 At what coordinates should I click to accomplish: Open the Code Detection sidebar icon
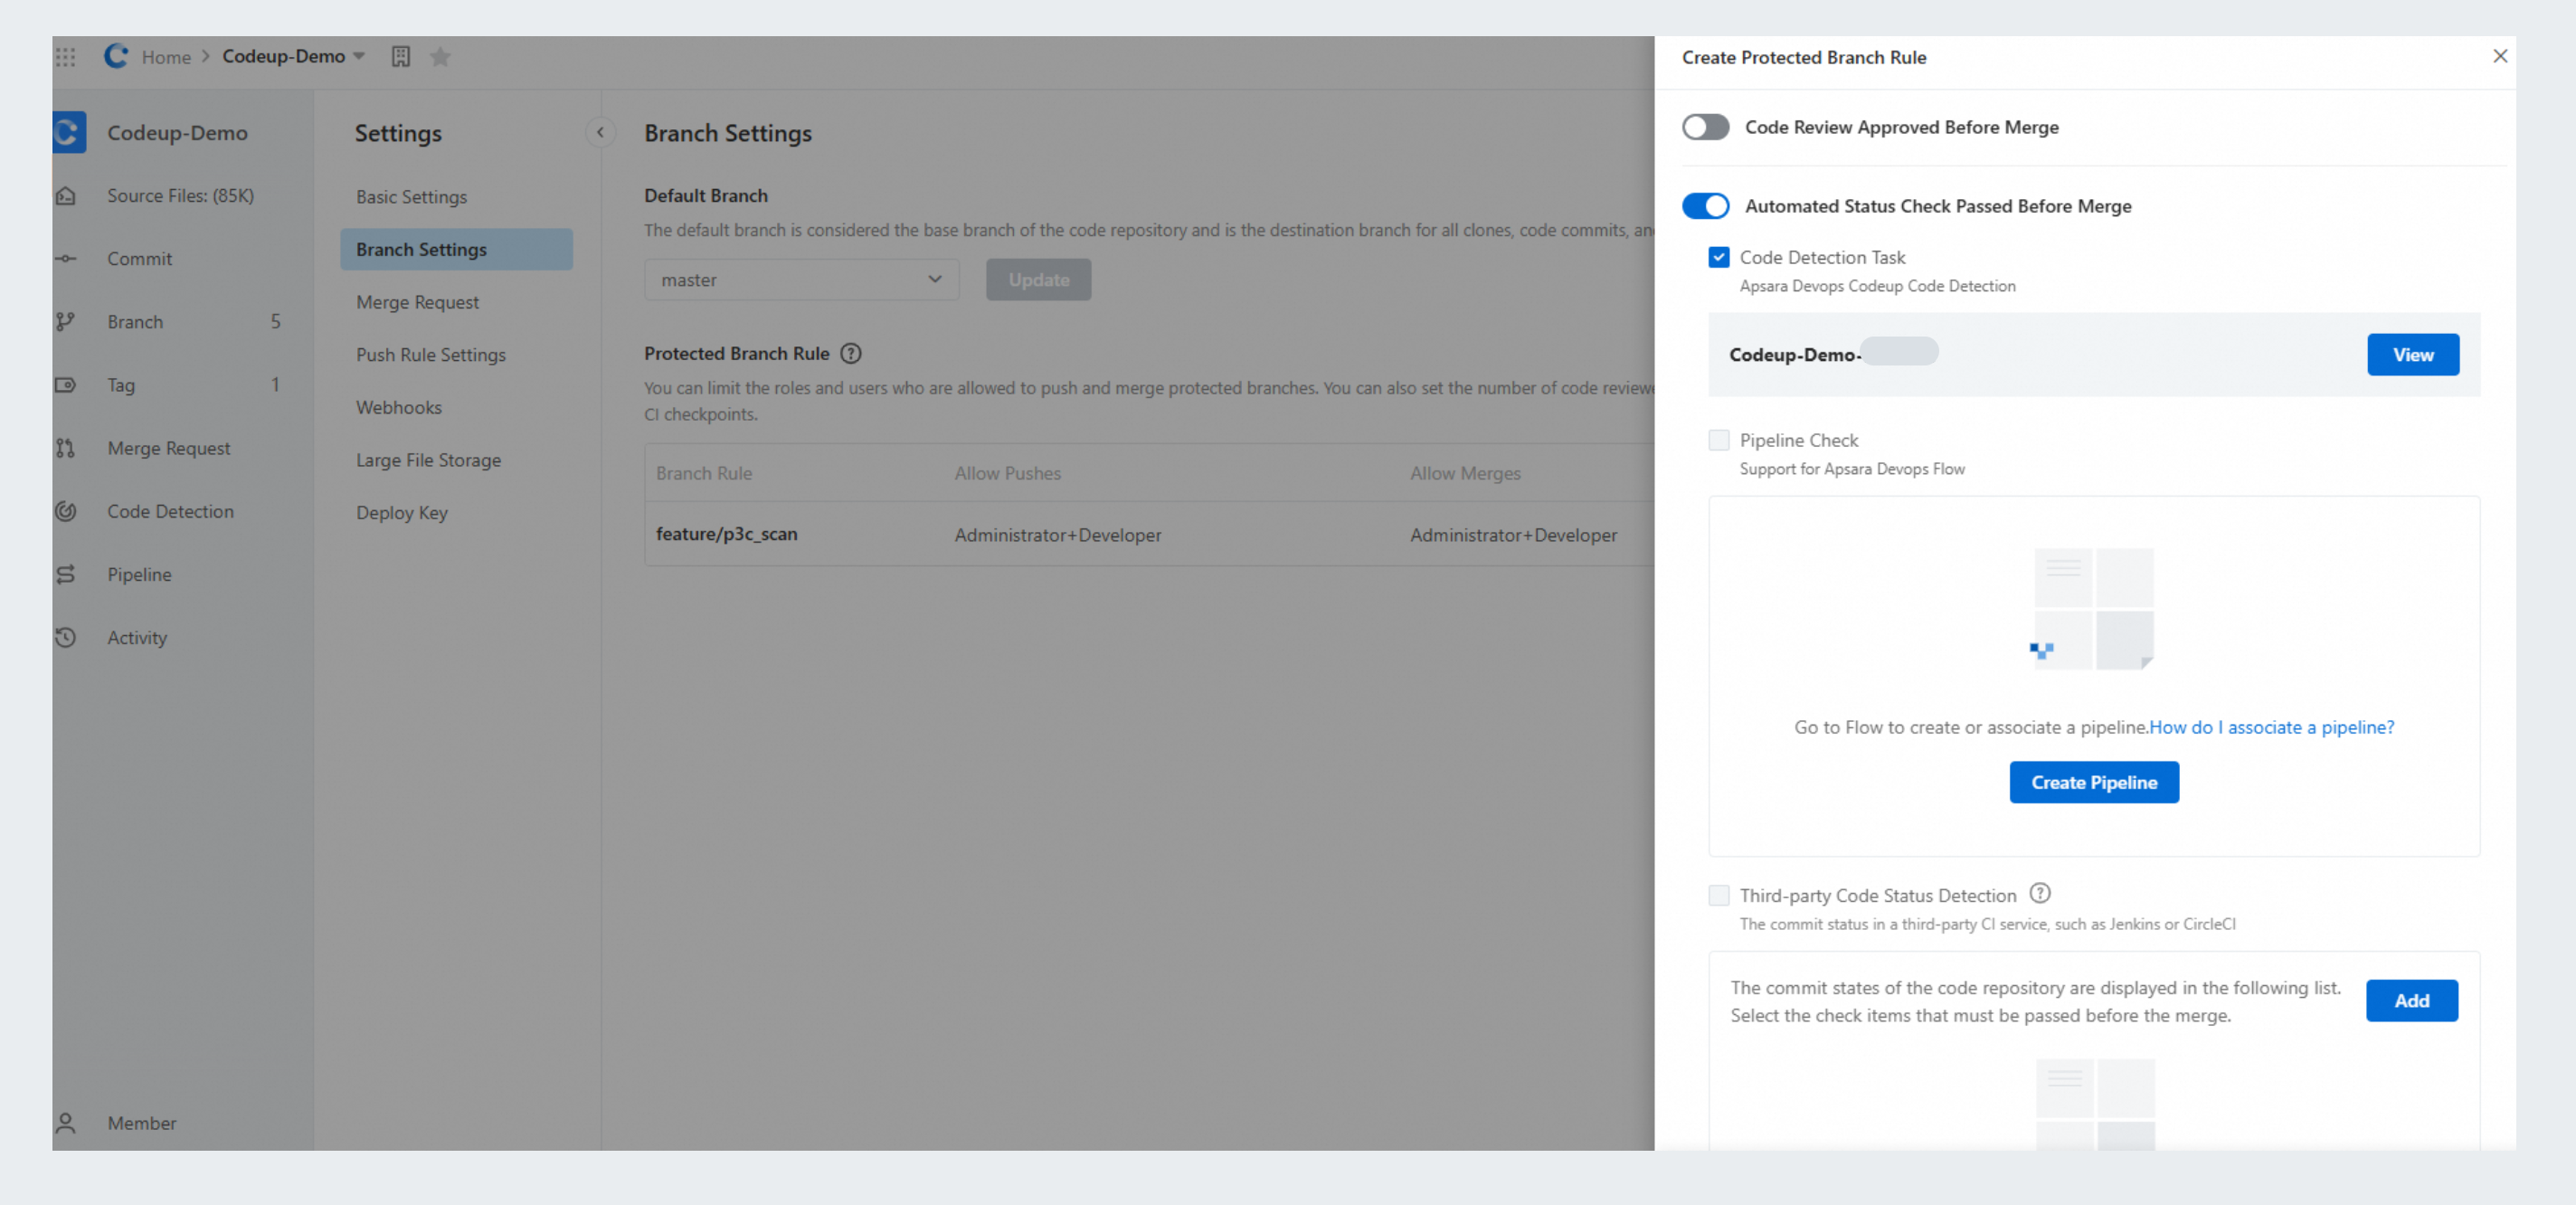tap(66, 511)
